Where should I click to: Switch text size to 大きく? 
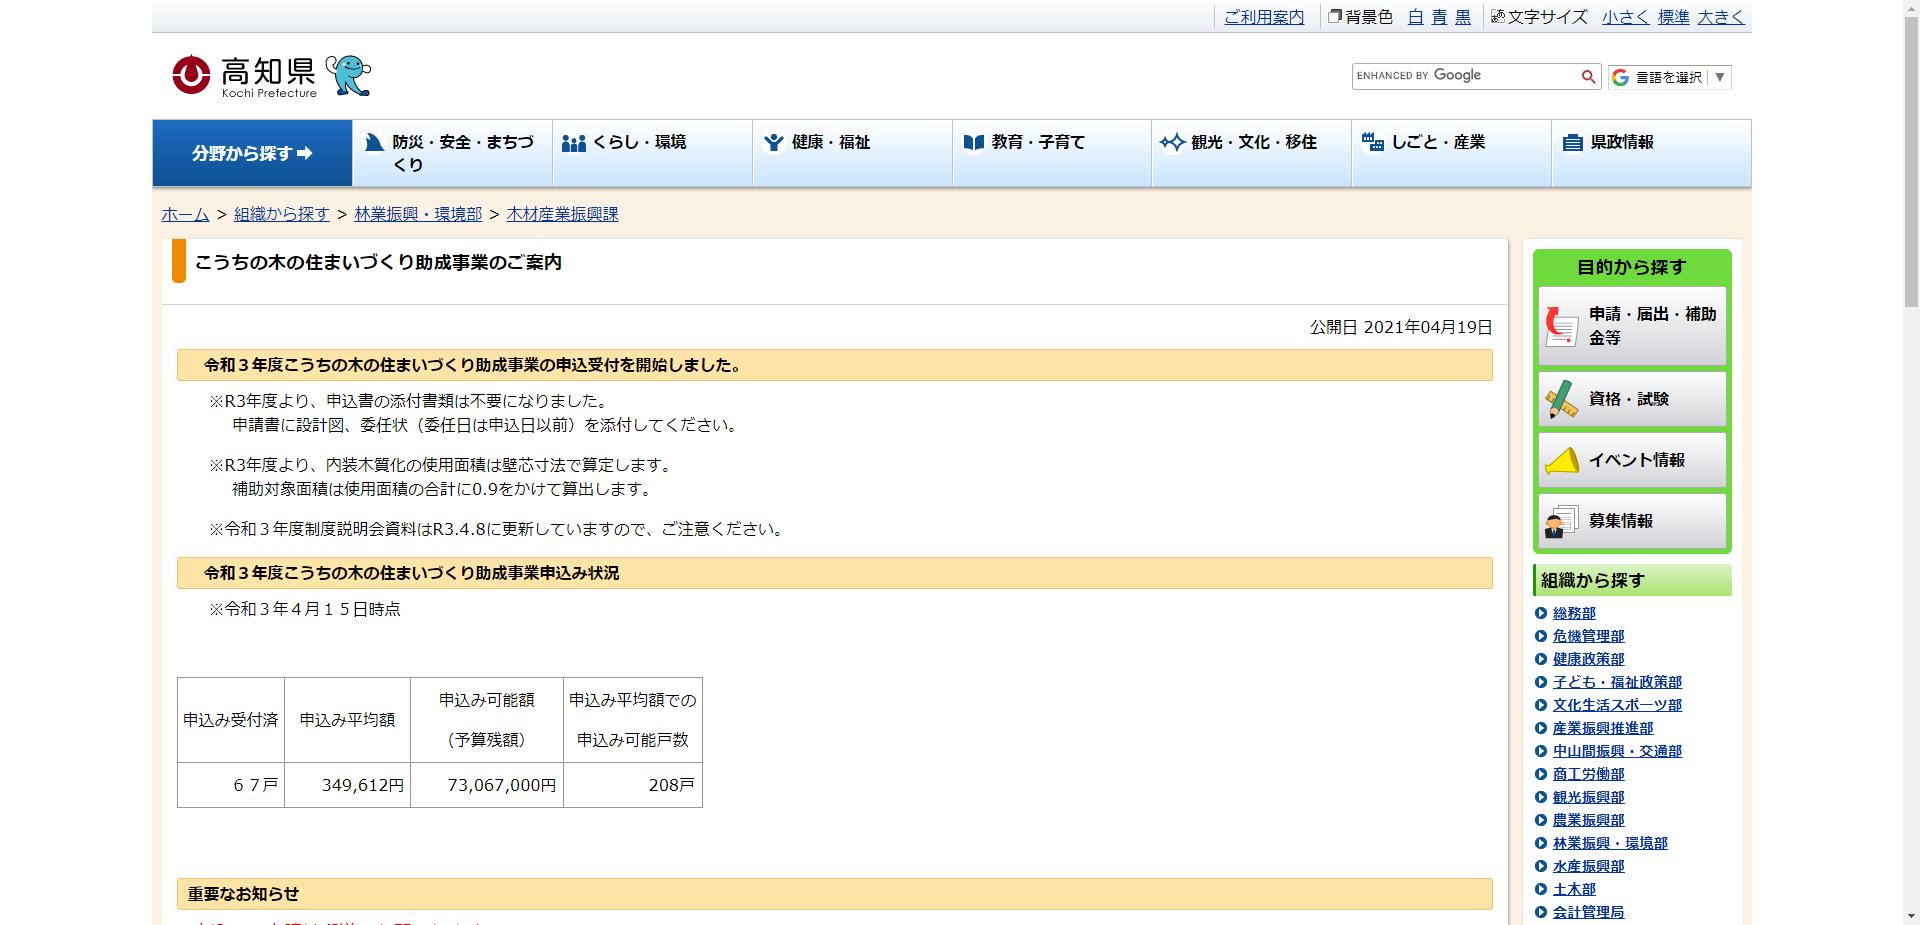coord(1720,16)
